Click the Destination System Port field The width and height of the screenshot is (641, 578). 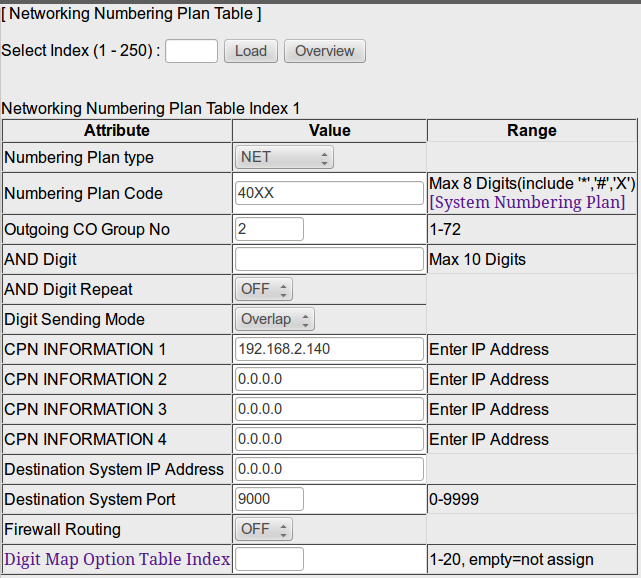point(269,499)
